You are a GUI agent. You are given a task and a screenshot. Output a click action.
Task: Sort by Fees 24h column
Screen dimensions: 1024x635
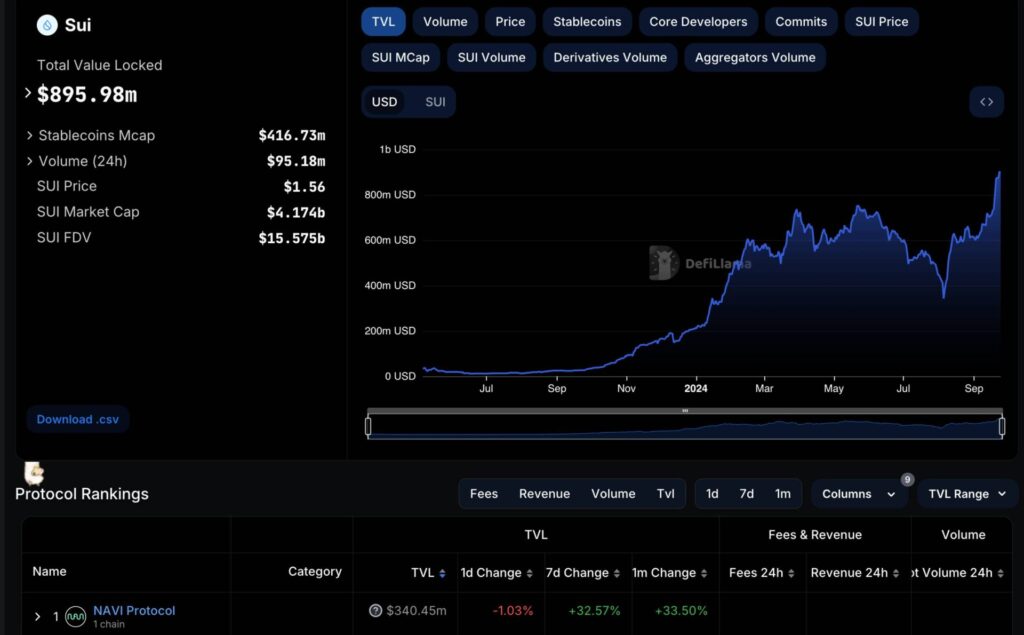[791, 573]
